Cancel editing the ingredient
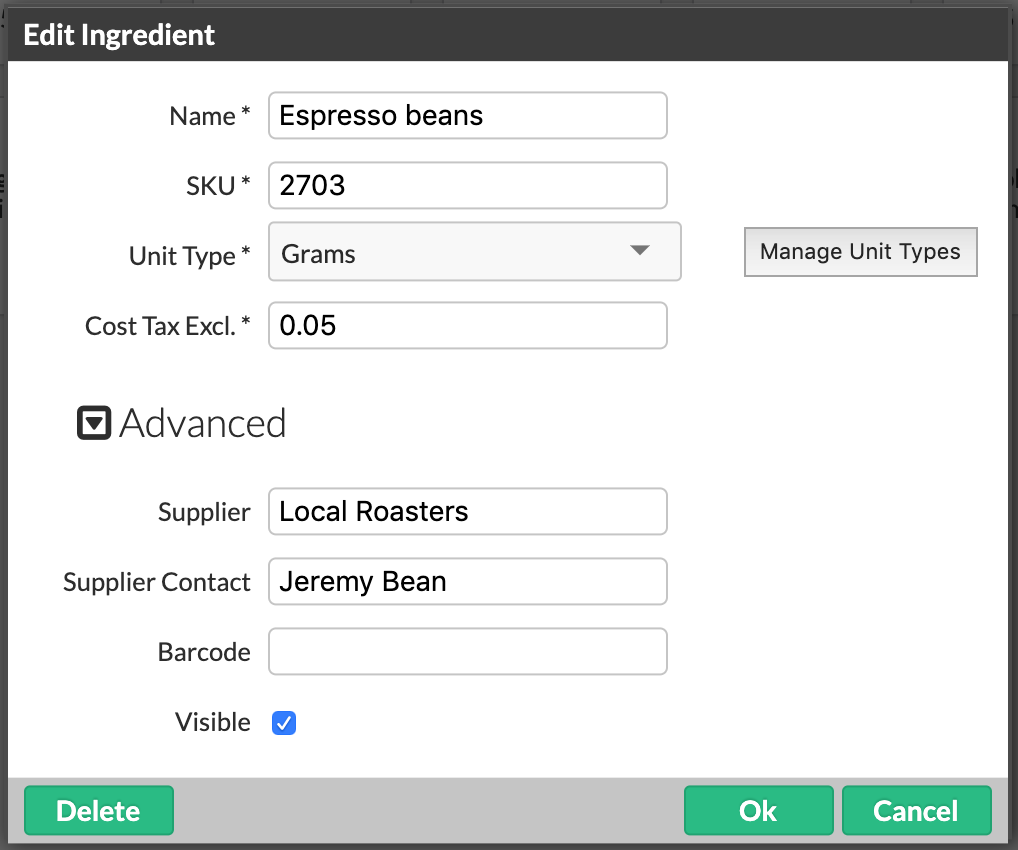Image resolution: width=1018 pixels, height=850 pixels. [916, 810]
